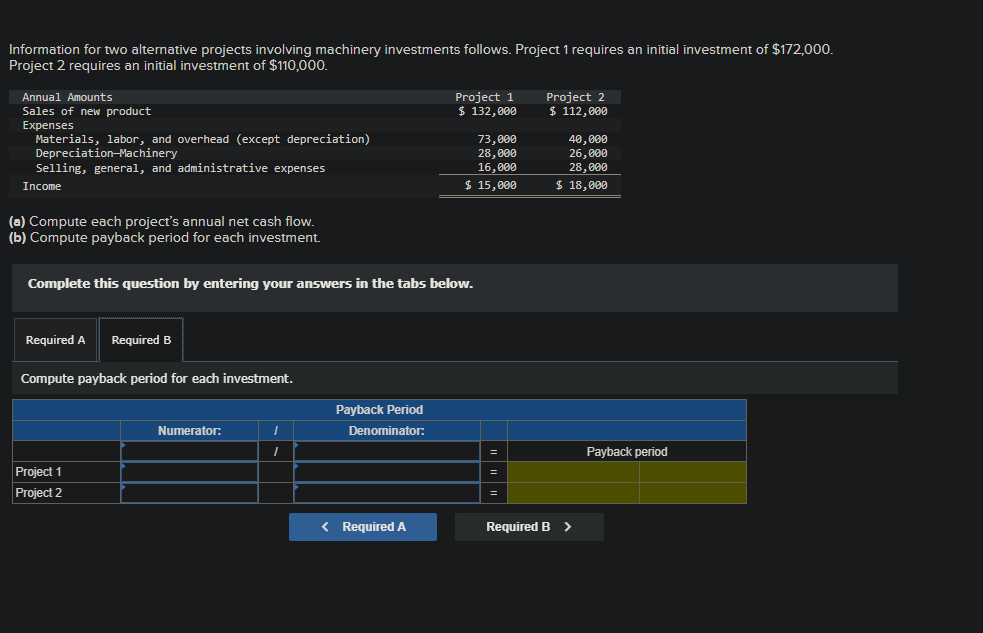Click the Project 1 column header in data table
983x633 pixels.
pos(484,97)
